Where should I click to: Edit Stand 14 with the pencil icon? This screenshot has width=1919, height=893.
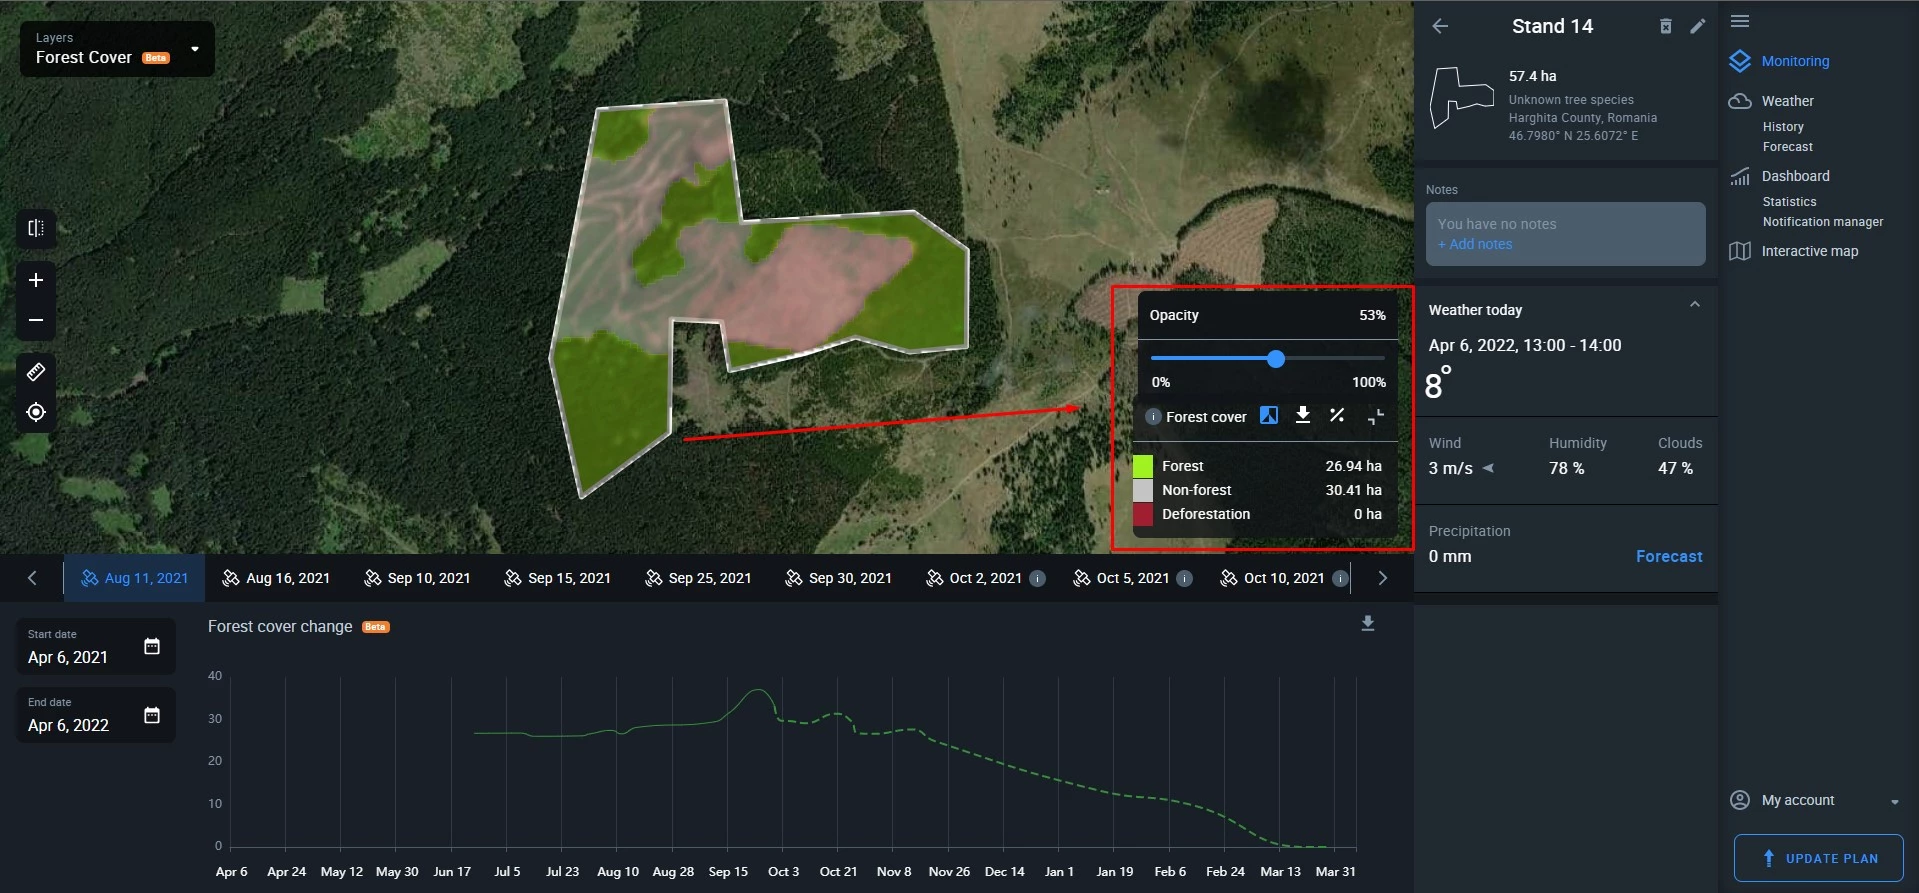click(x=1697, y=27)
